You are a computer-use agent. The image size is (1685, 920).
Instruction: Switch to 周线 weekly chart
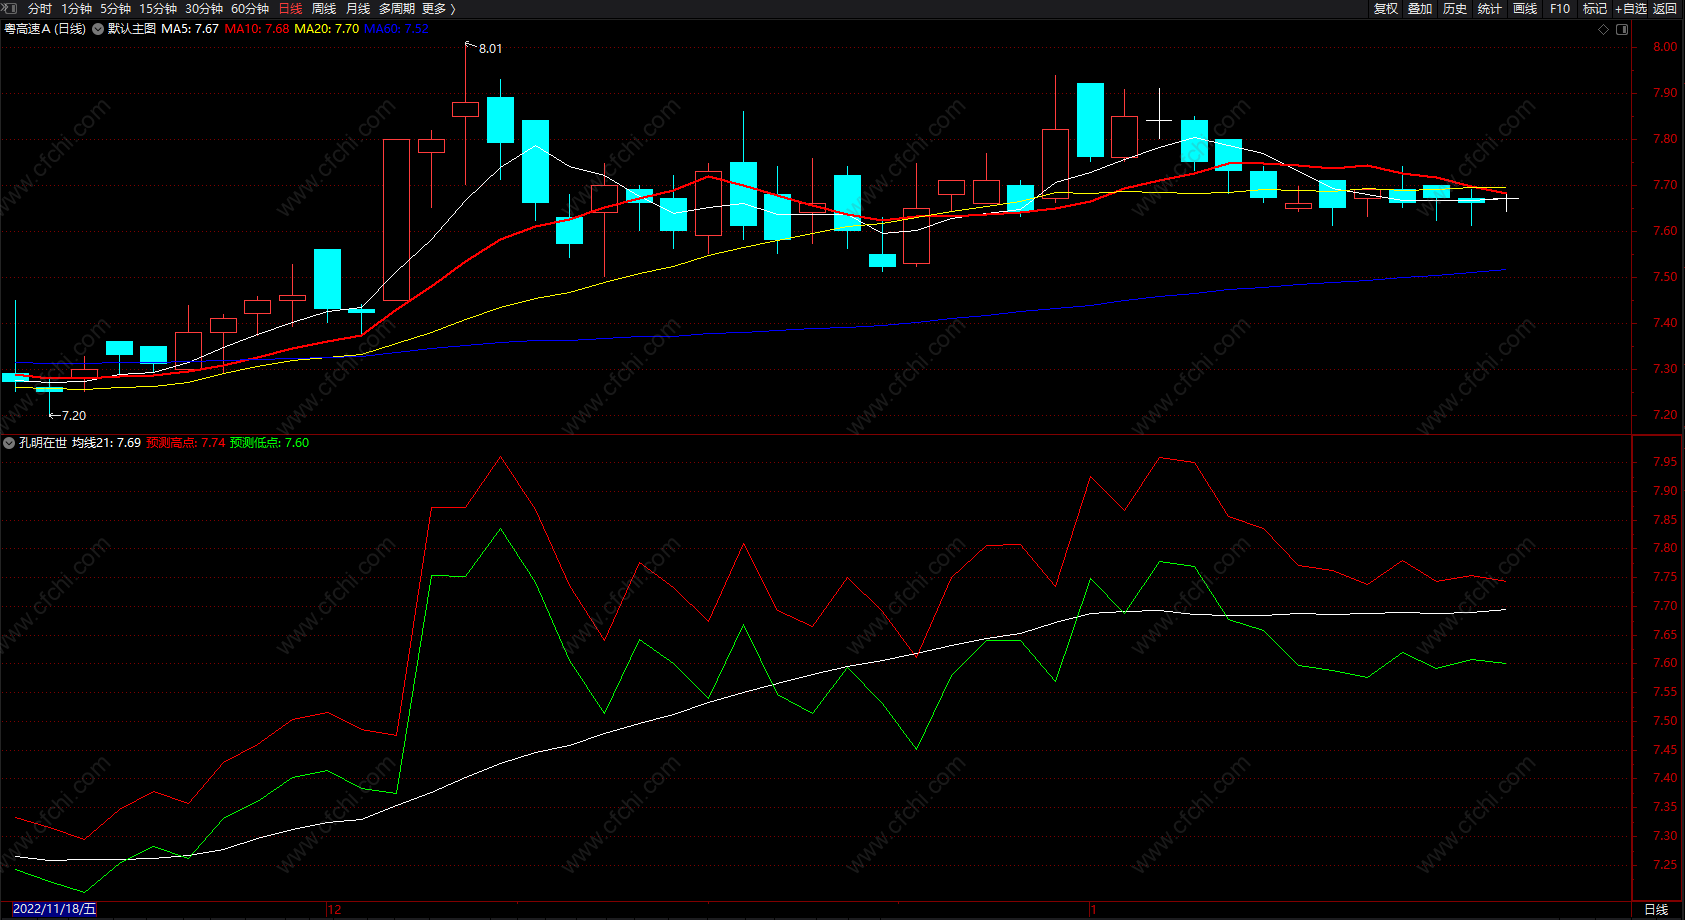[x=324, y=9]
